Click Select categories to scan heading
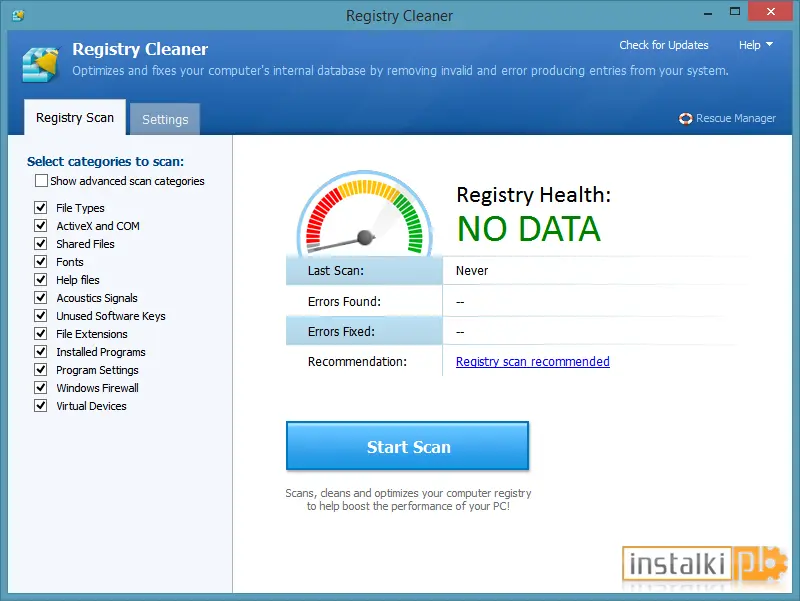Viewport: 800px width, 601px height. click(x=106, y=161)
